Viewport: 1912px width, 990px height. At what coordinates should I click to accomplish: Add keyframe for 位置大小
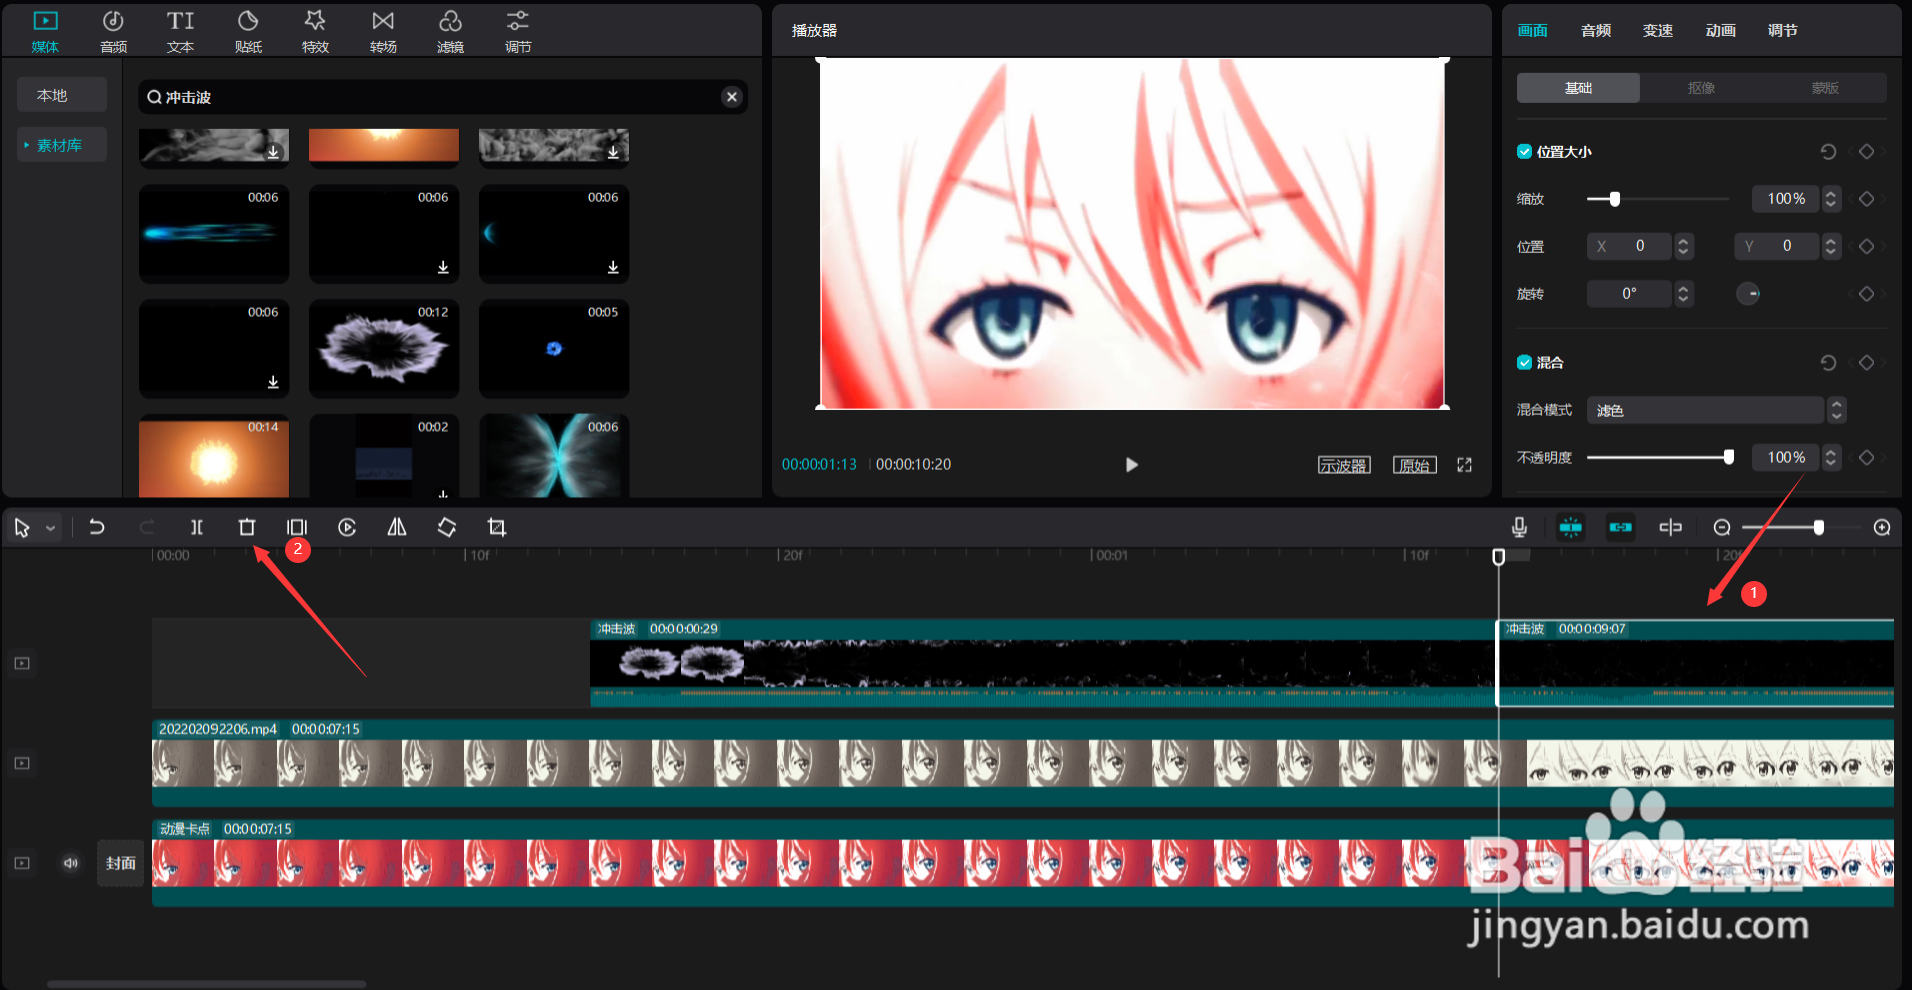click(x=1866, y=152)
